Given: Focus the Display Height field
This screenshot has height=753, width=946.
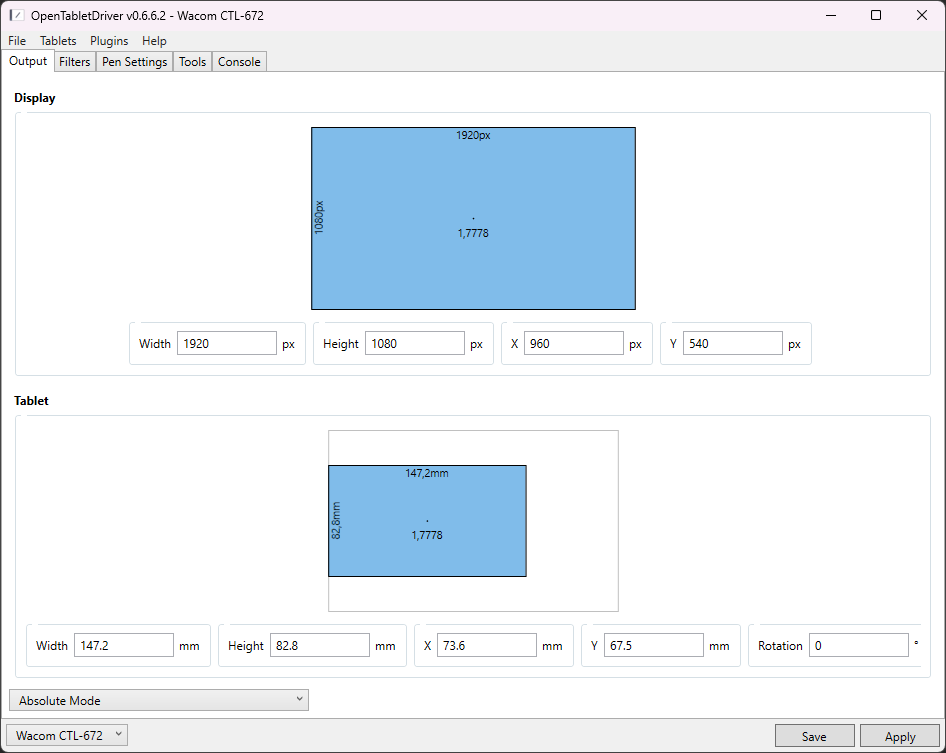Looking at the screenshot, I should (414, 343).
